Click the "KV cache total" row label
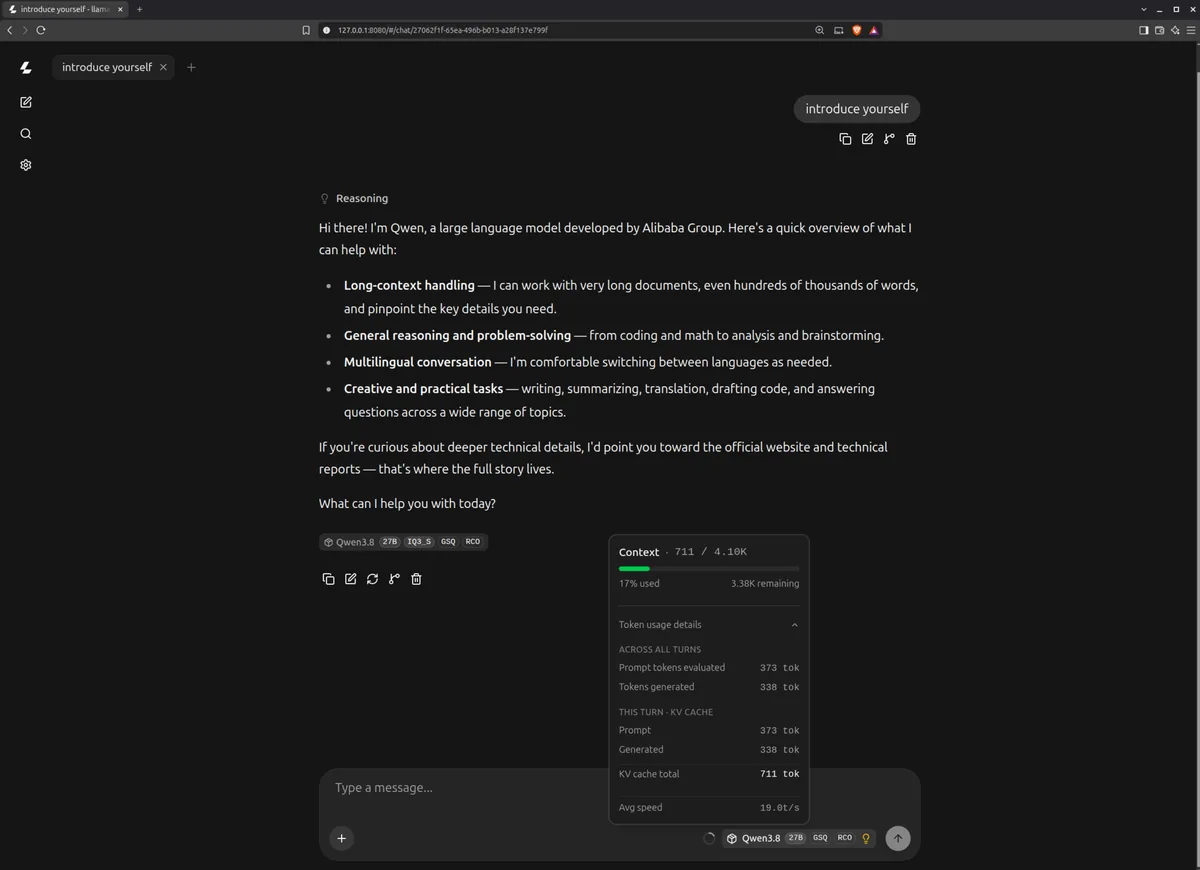 point(649,774)
